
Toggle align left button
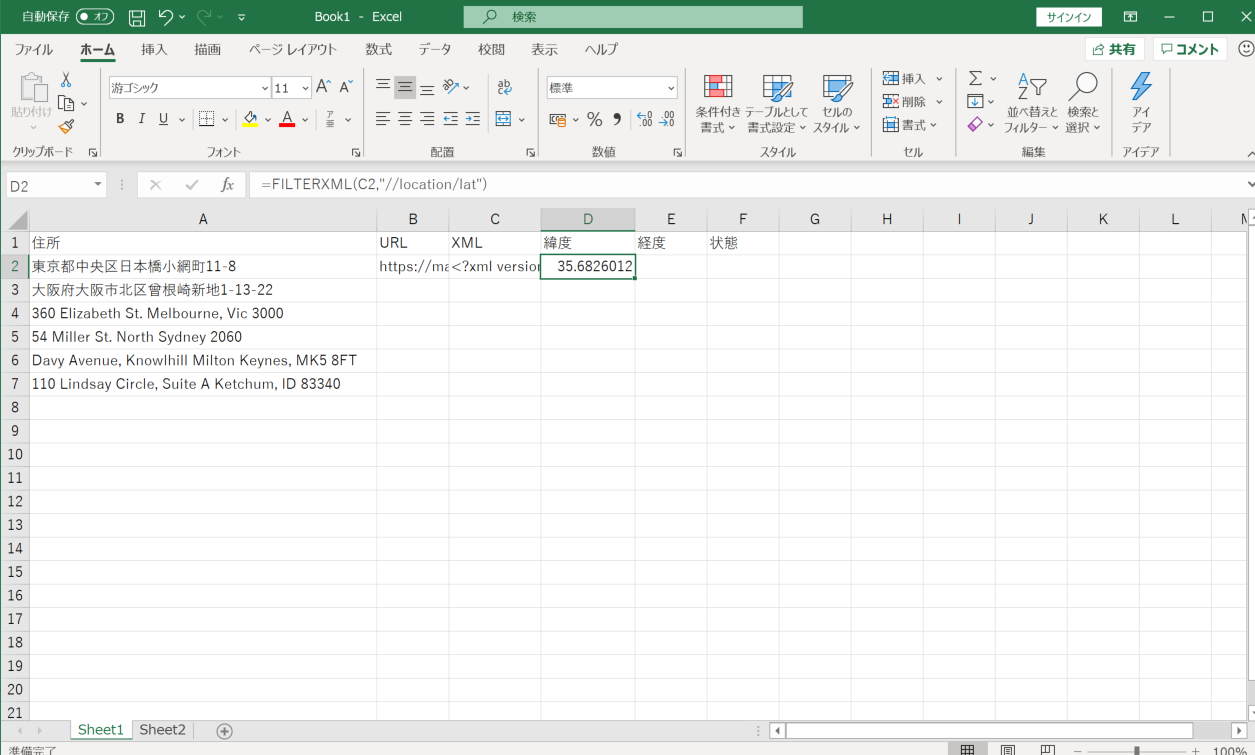click(x=383, y=119)
